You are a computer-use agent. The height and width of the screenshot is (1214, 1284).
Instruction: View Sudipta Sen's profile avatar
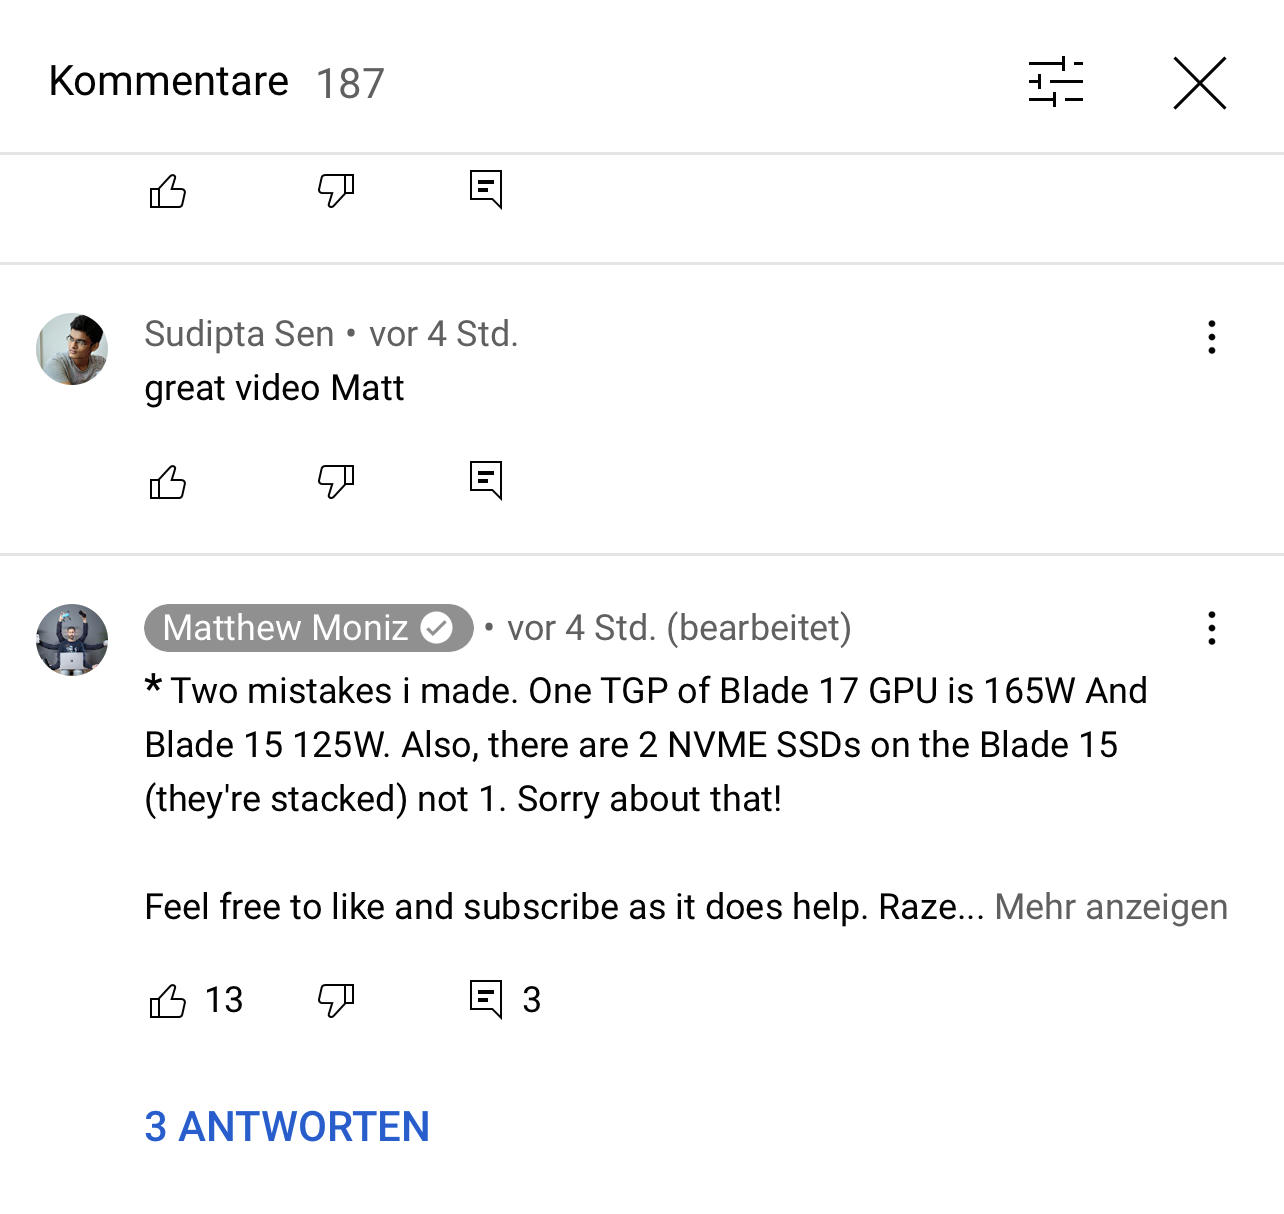pyautogui.click(x=72, y=349)
